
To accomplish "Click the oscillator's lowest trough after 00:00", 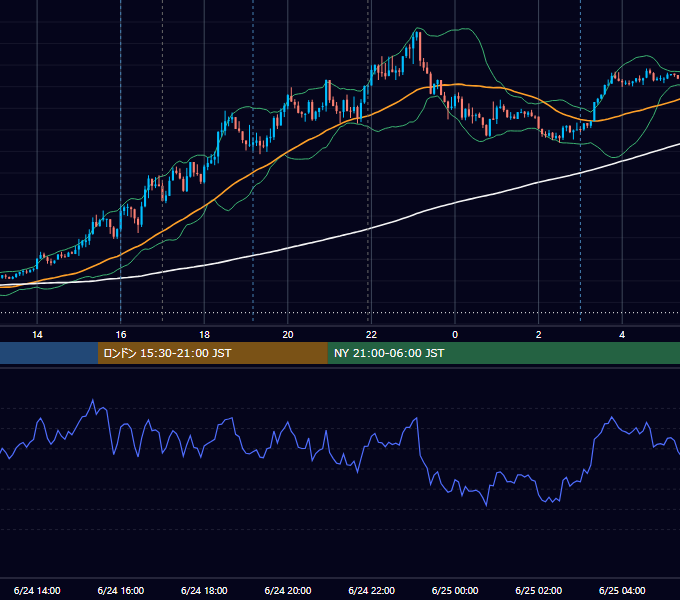I will pos(486,505).
